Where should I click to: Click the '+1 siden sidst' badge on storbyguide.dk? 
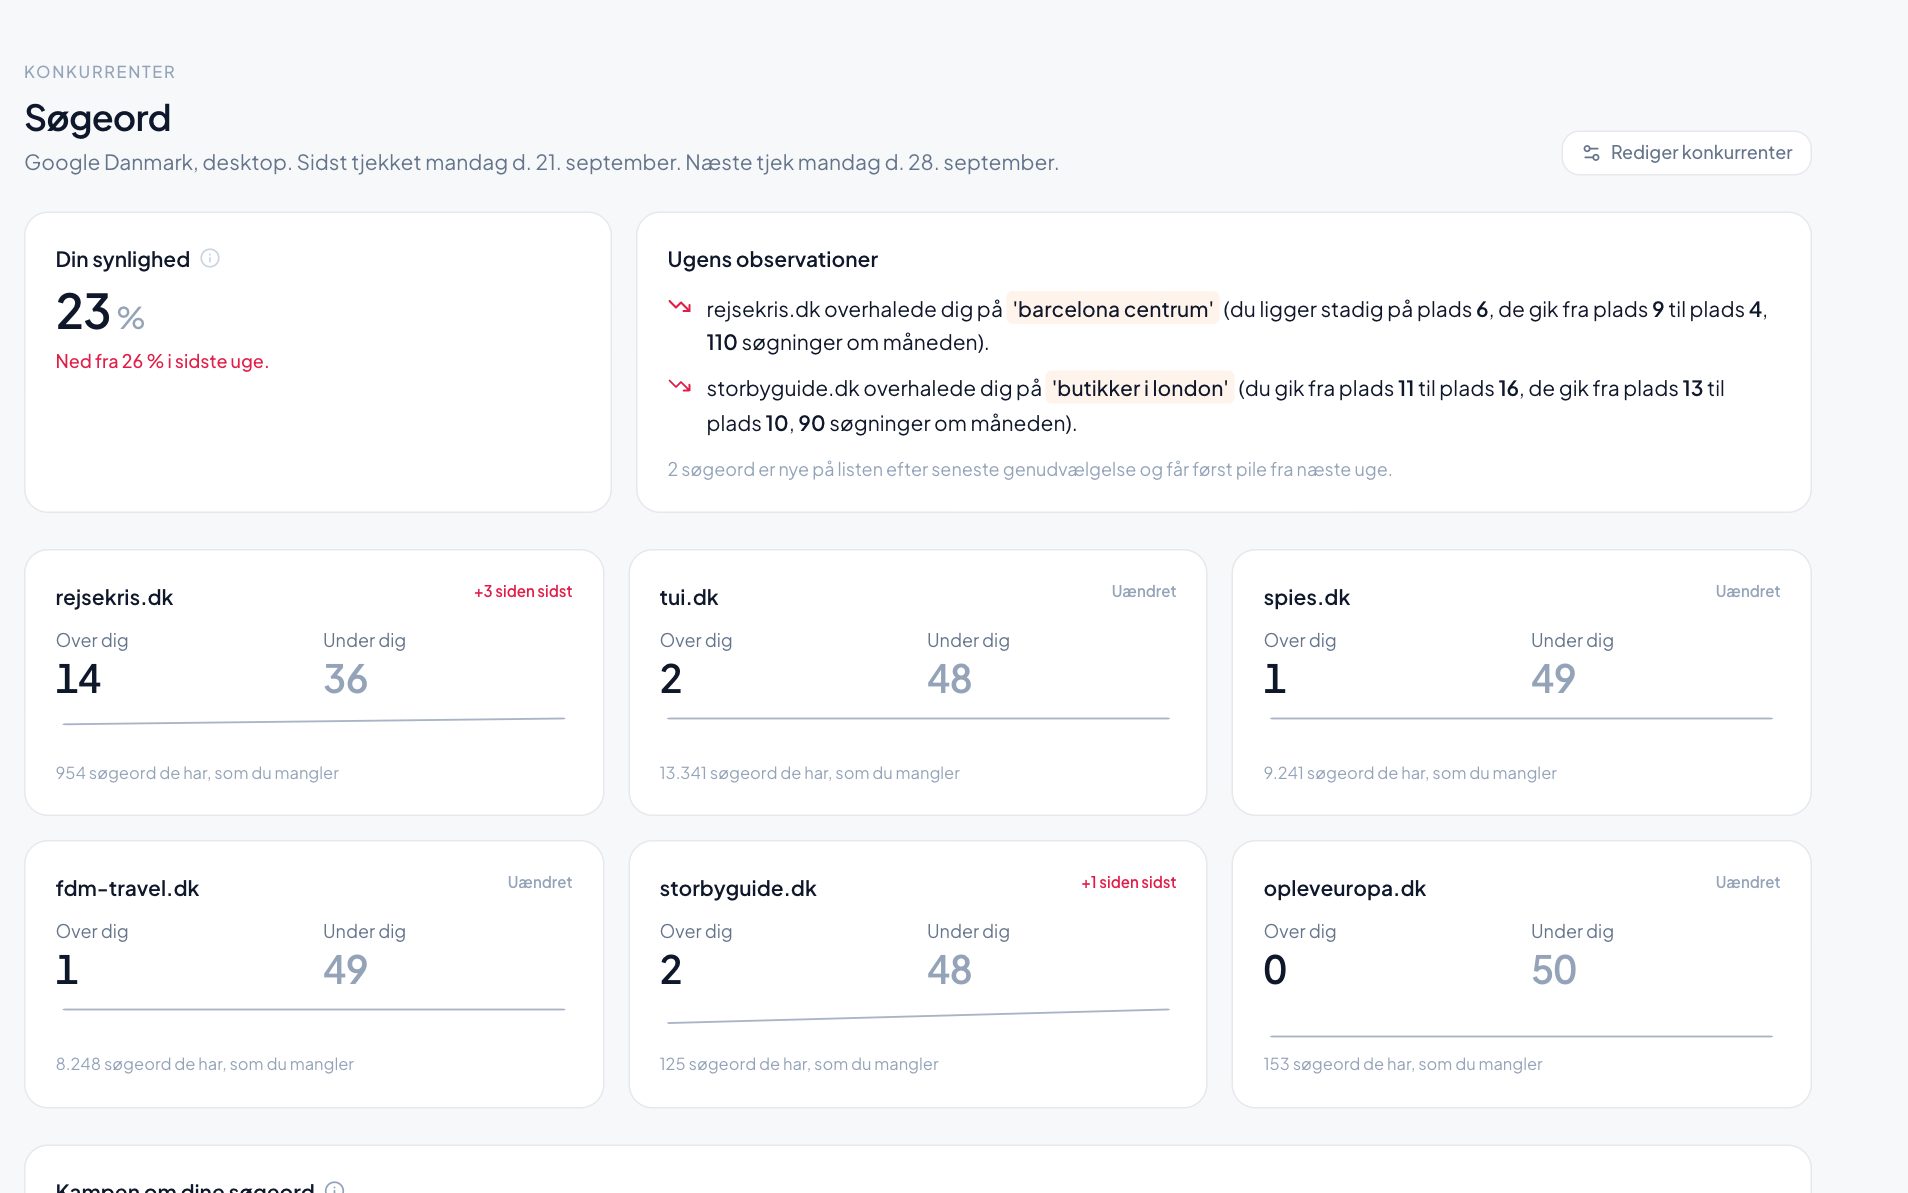coord(1129,882)
